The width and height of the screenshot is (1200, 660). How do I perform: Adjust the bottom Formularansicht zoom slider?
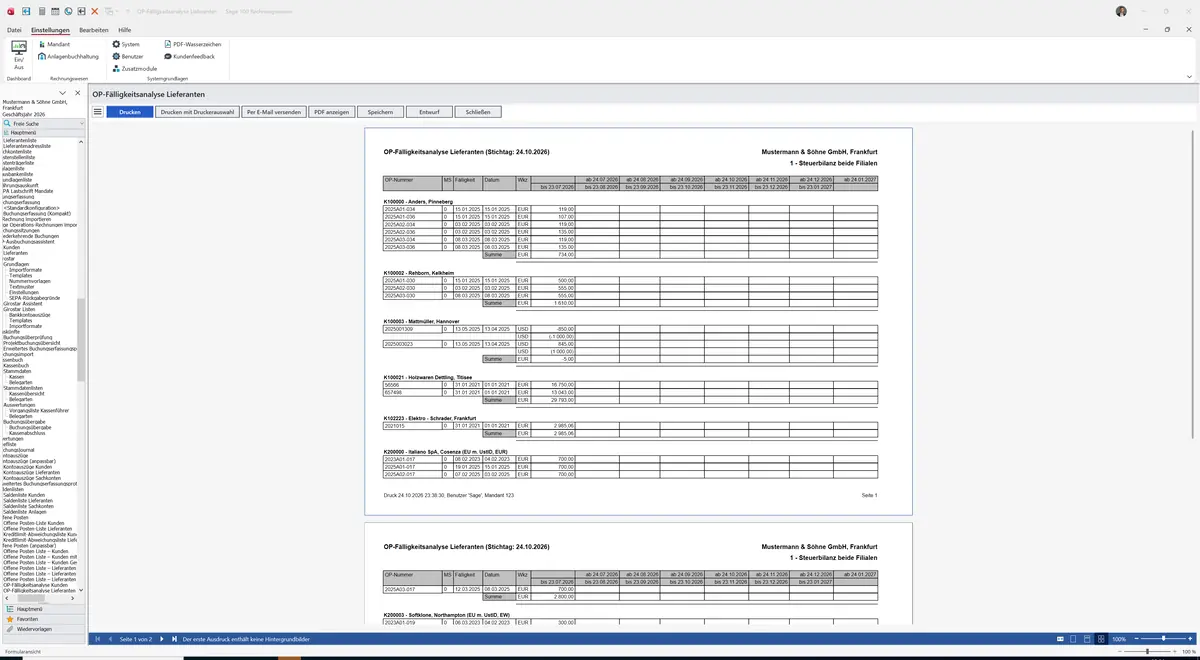(x=1147, y=652)
